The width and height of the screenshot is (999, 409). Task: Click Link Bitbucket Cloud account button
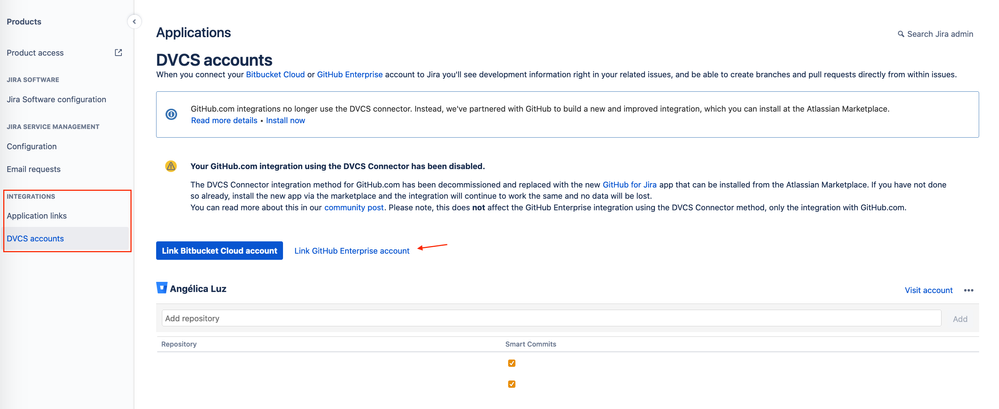219,250
